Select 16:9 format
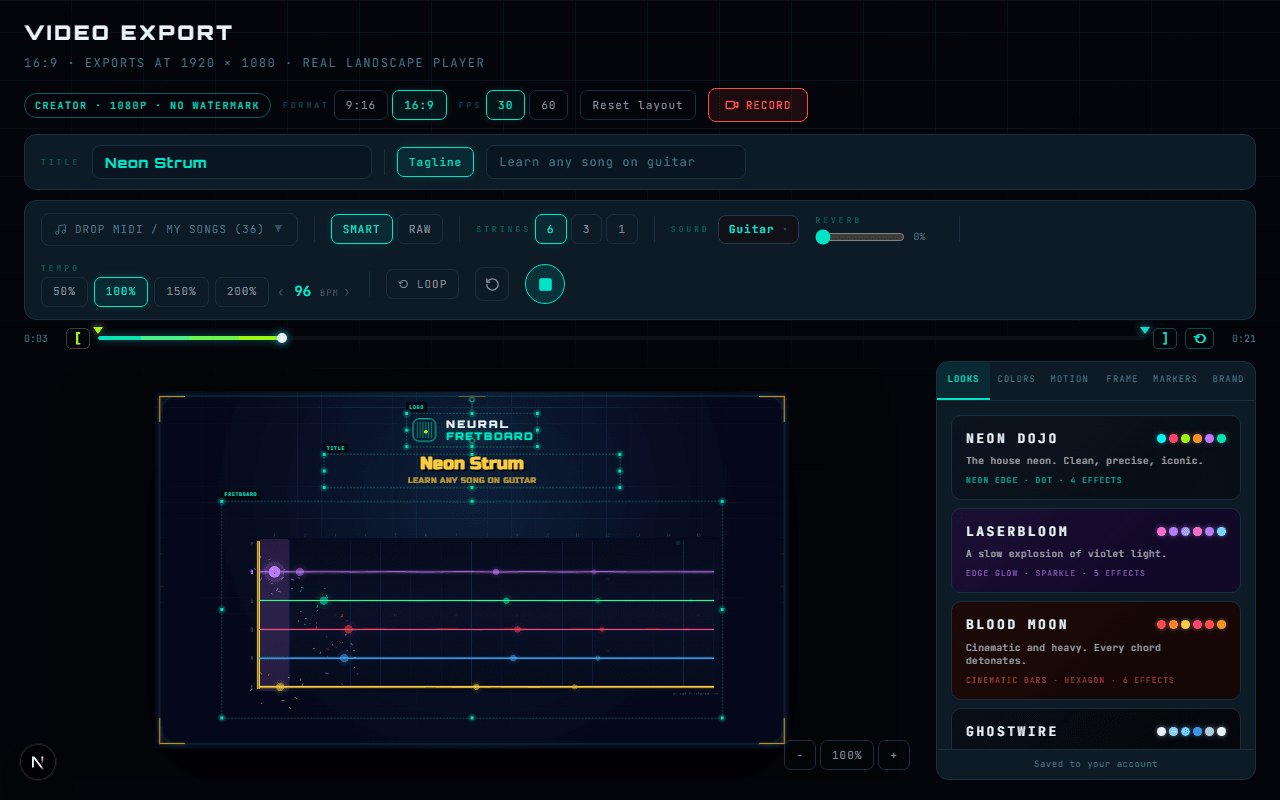Screen dimensions: 1280x800 419,105
